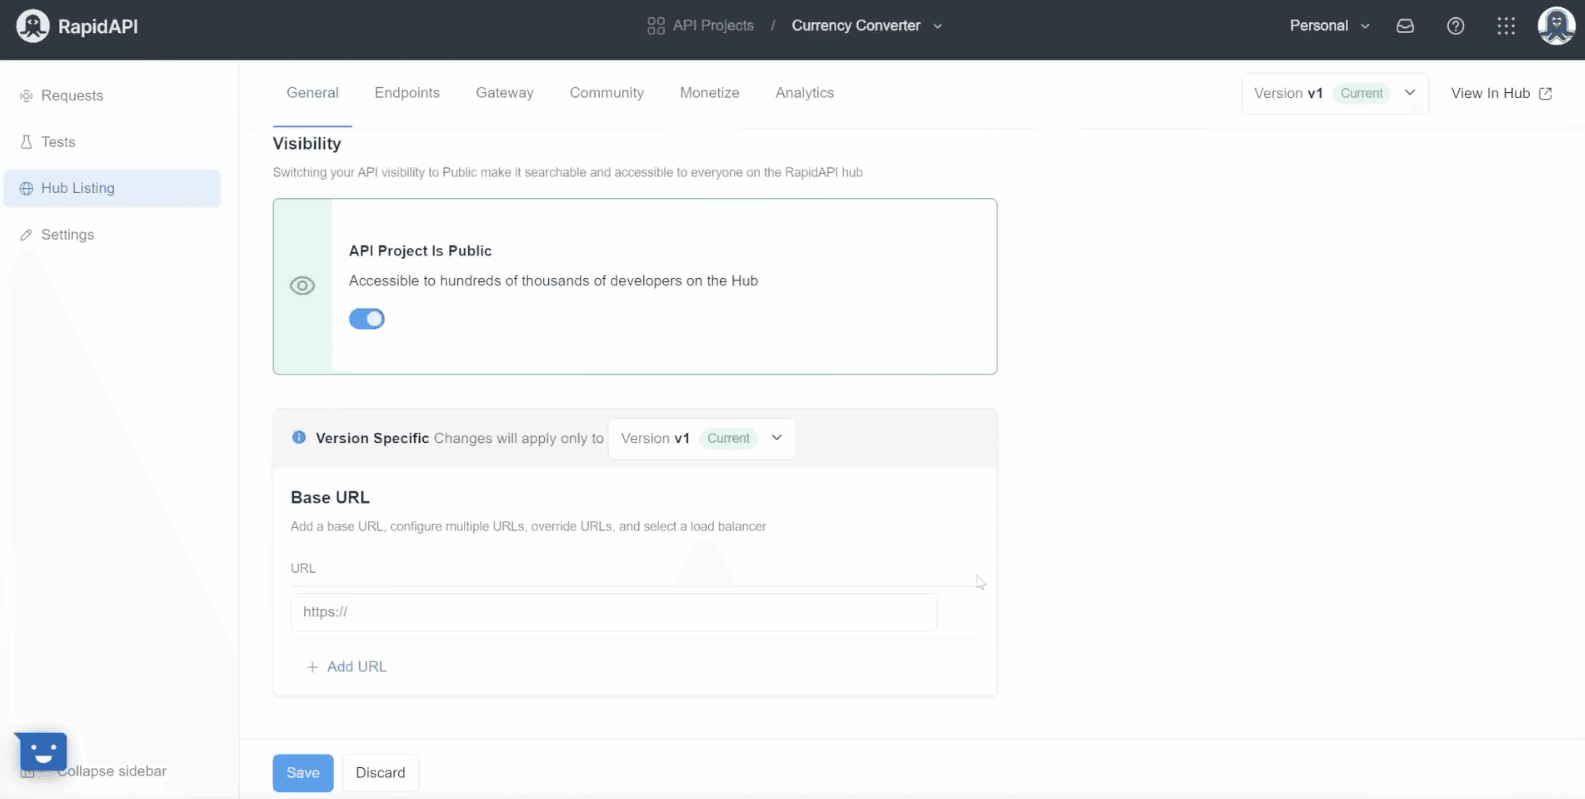Viewport: 1585px width, 799px height.
Task: Click the Add URL link
Action: click(x=356, y=667)
